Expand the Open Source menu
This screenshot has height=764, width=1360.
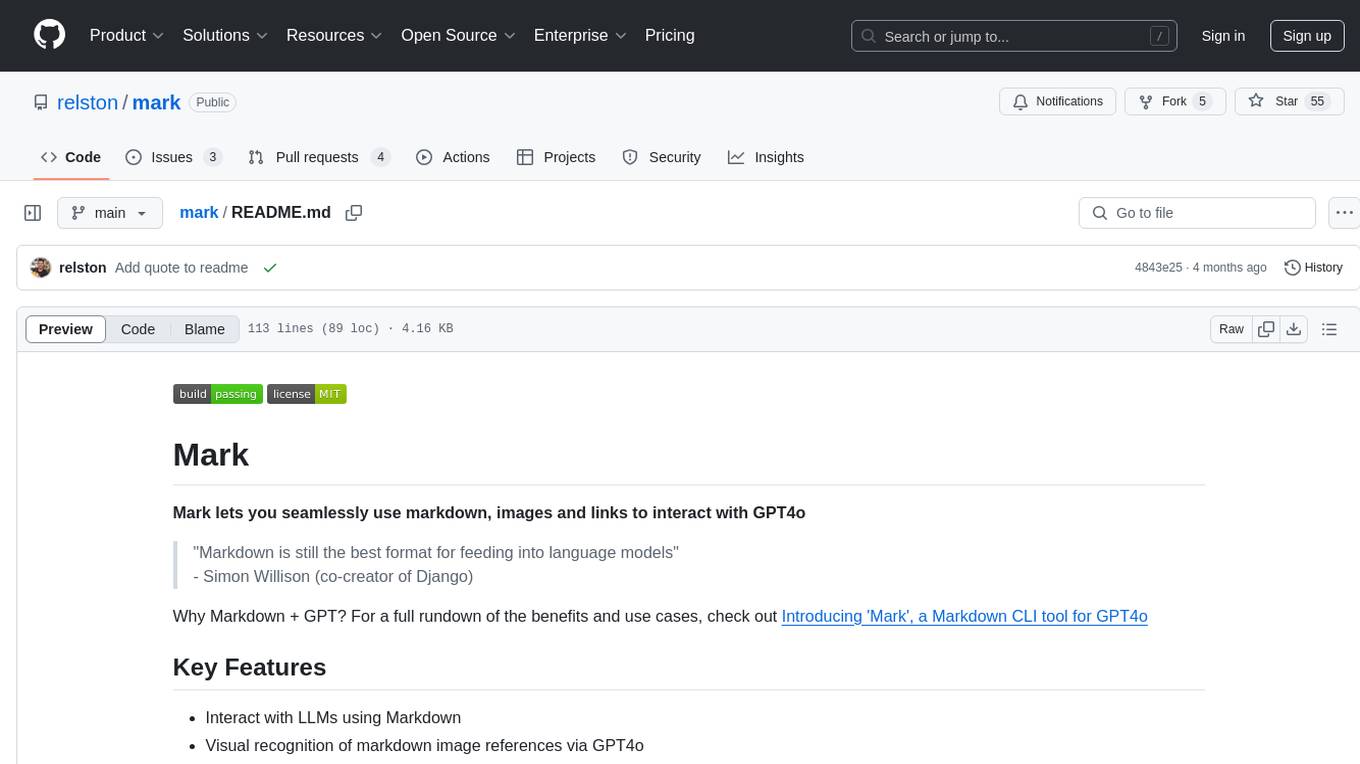458,35
